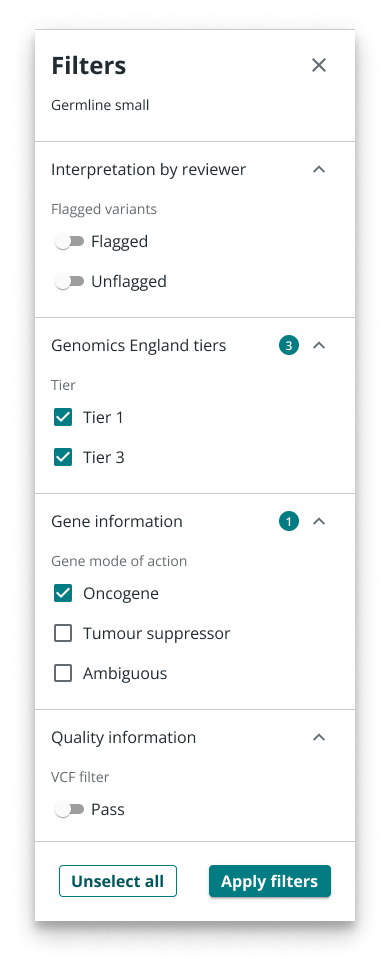Collapse Quality information section chevron

(x=319, y=738)
